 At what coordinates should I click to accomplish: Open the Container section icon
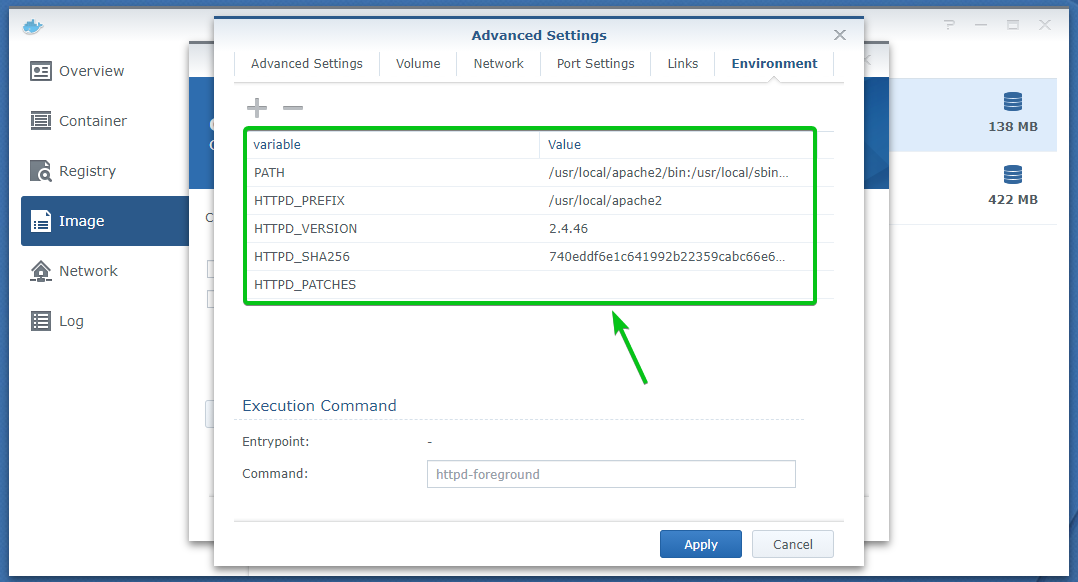[41, 121]
